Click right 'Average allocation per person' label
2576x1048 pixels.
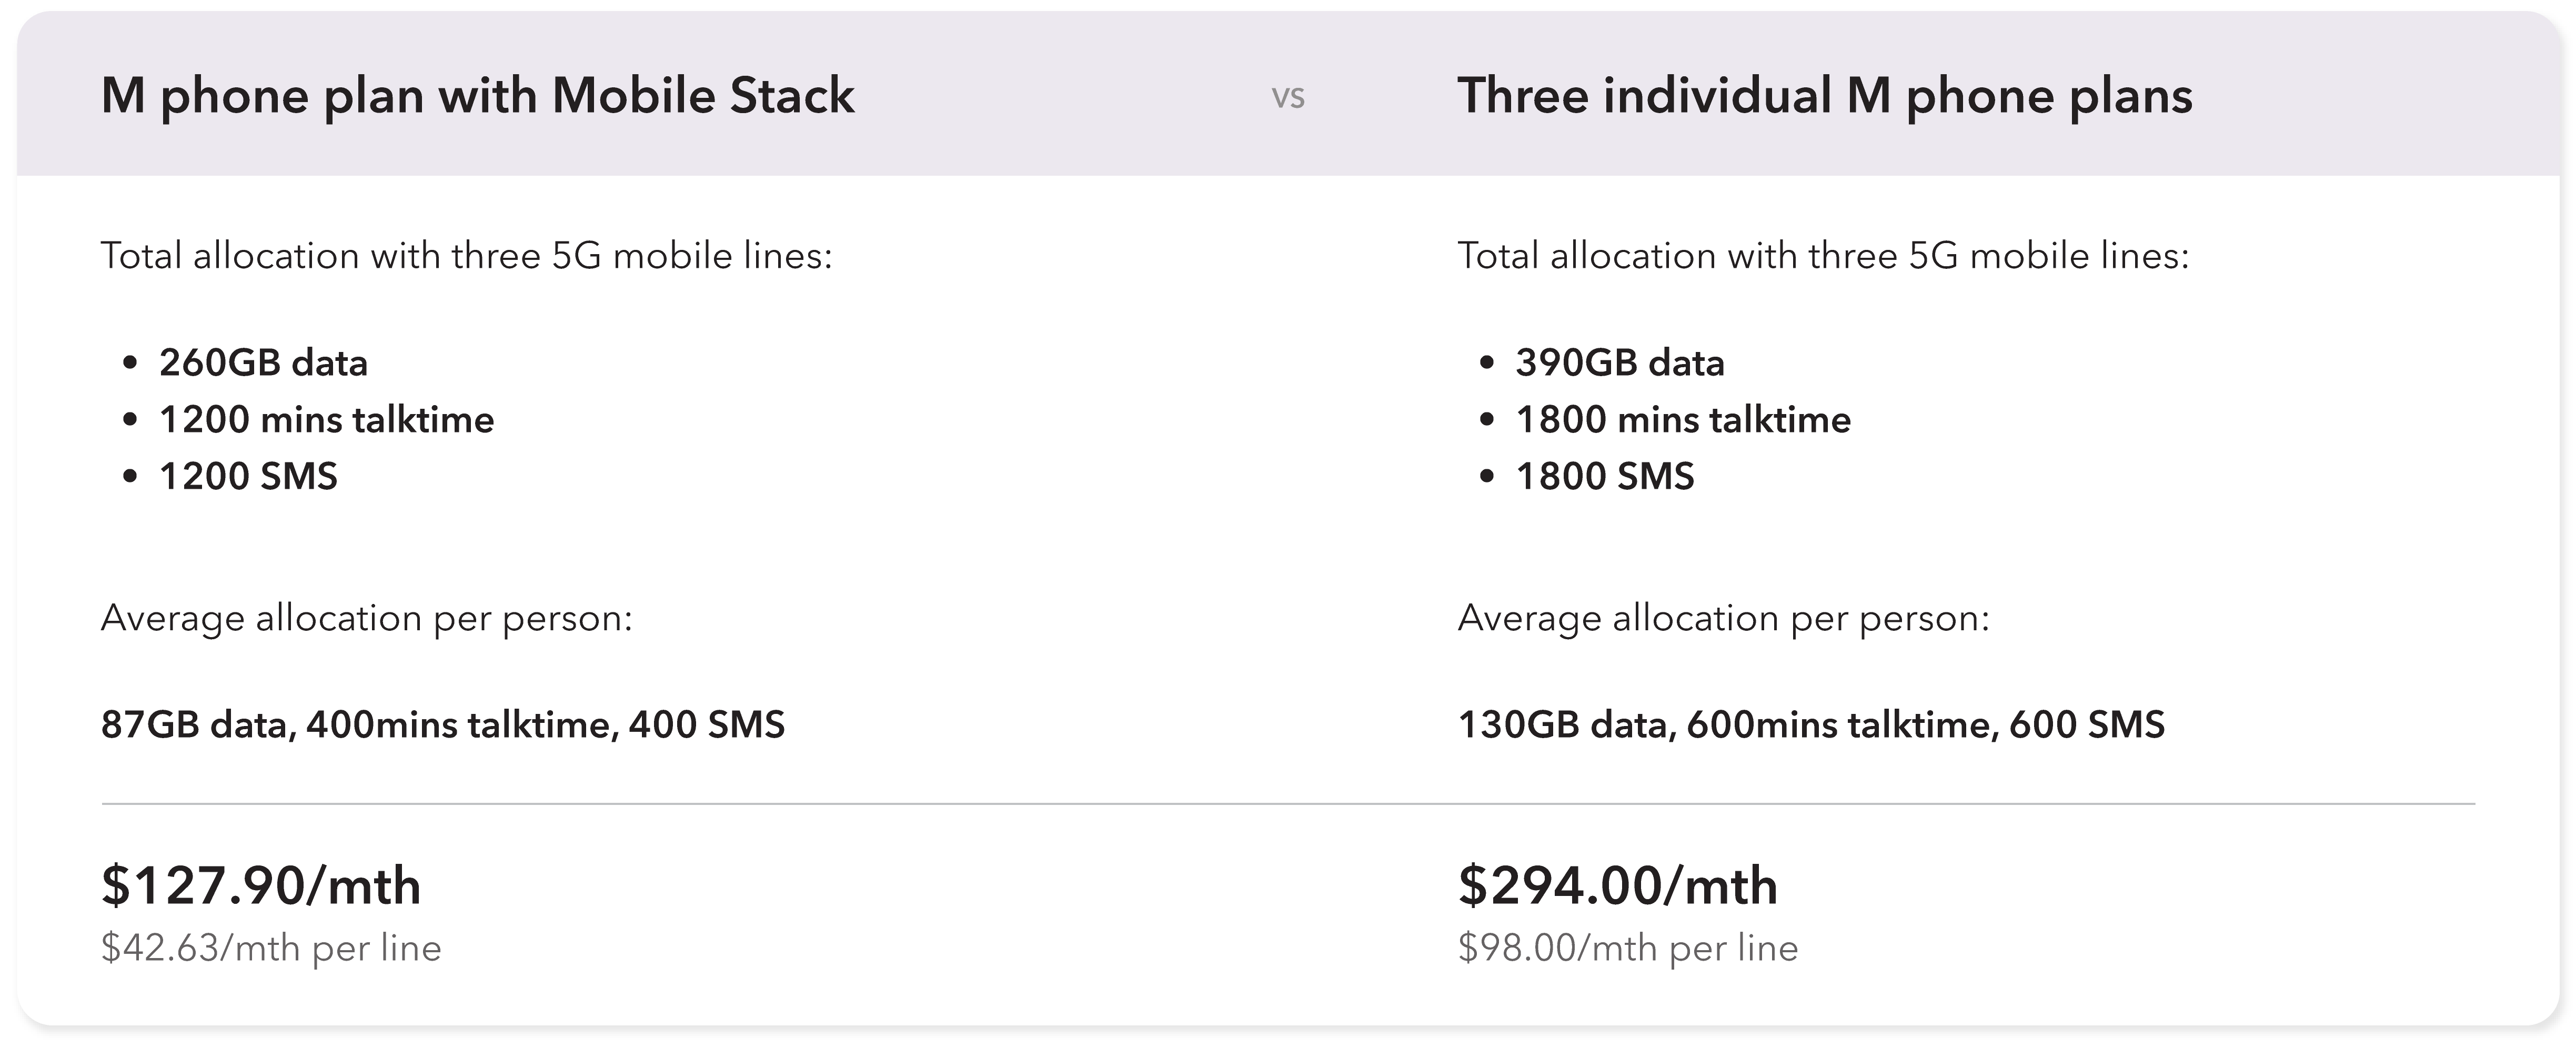(1724, 619)
